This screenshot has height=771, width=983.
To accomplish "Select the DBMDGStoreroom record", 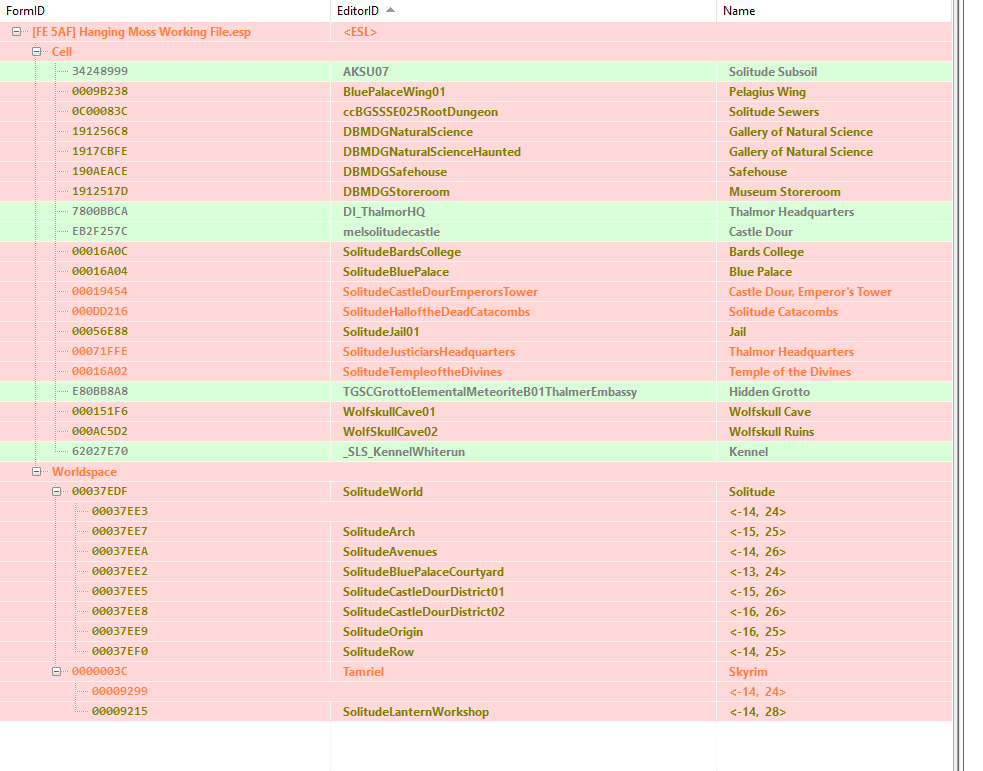I will pyautogui.click(x=476, y=192).
